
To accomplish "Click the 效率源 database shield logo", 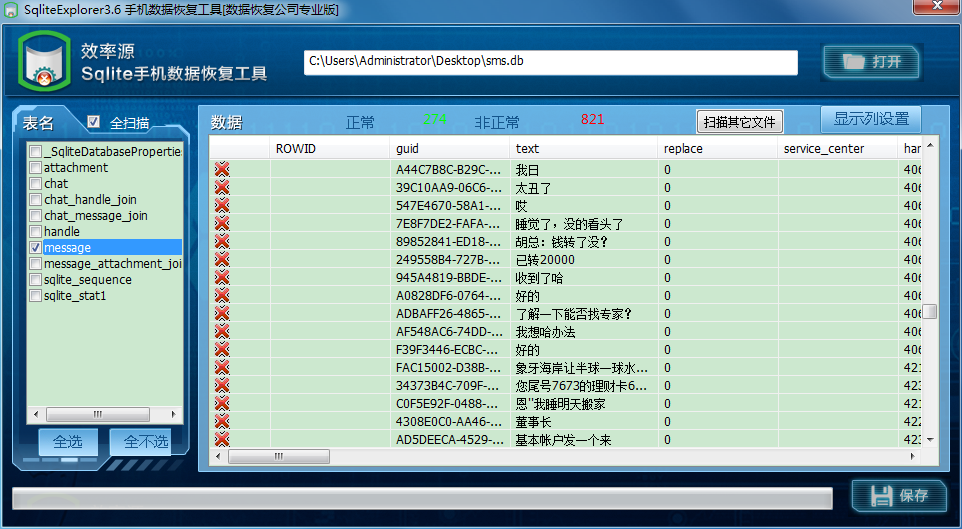I will pos(44,61).
